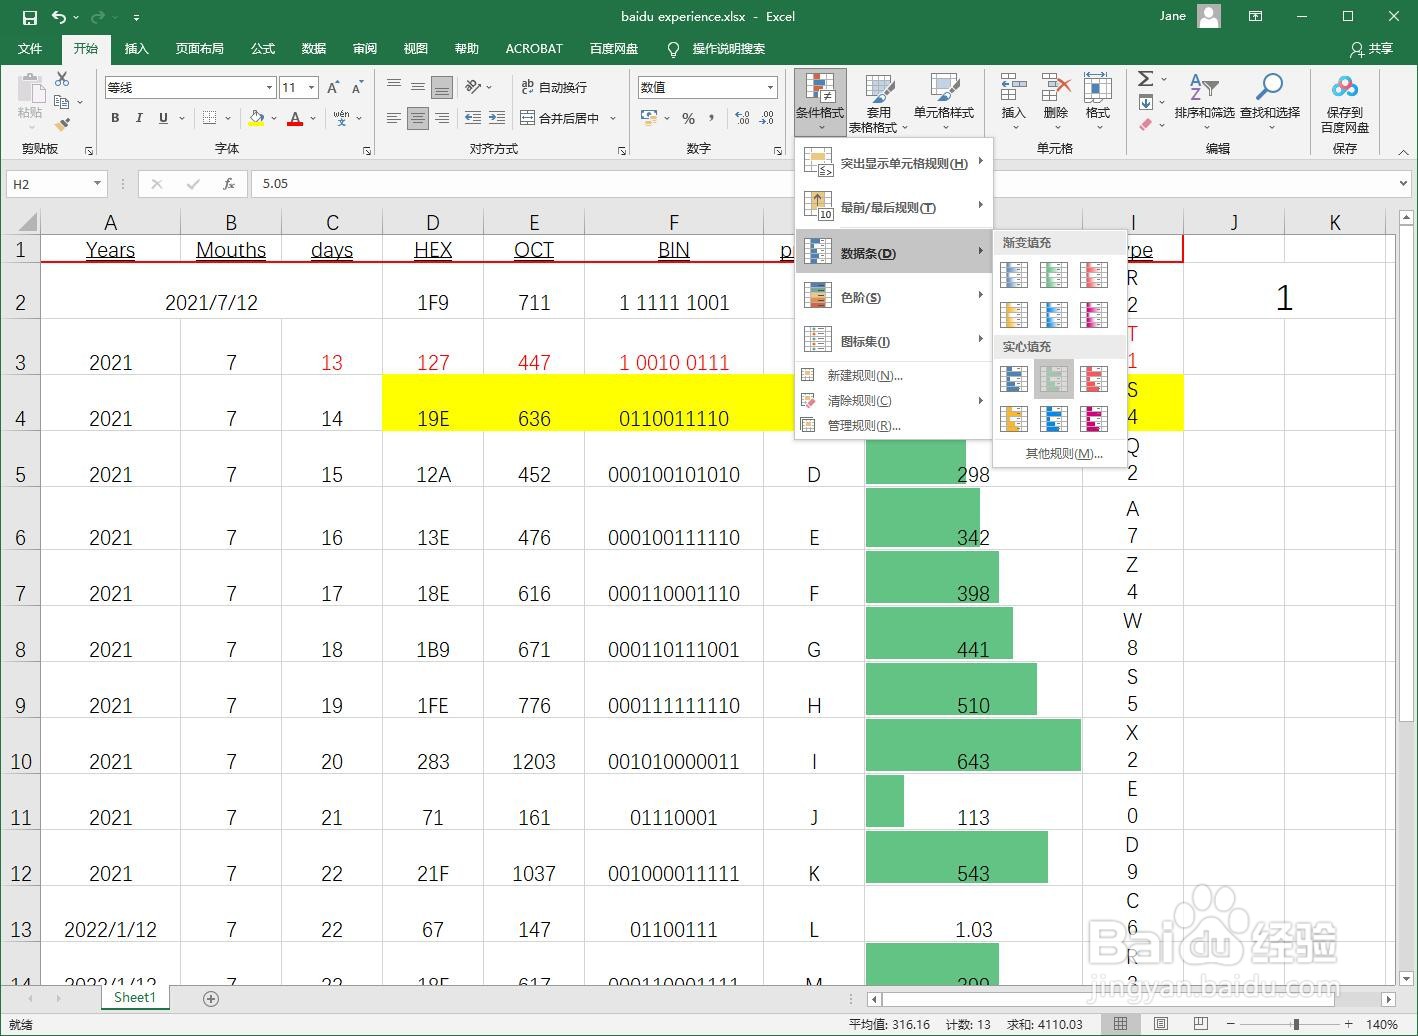Screen dimensions: 1418x1036
Task: Switch to the Insert tab (插入)
Action: [136, 48]
